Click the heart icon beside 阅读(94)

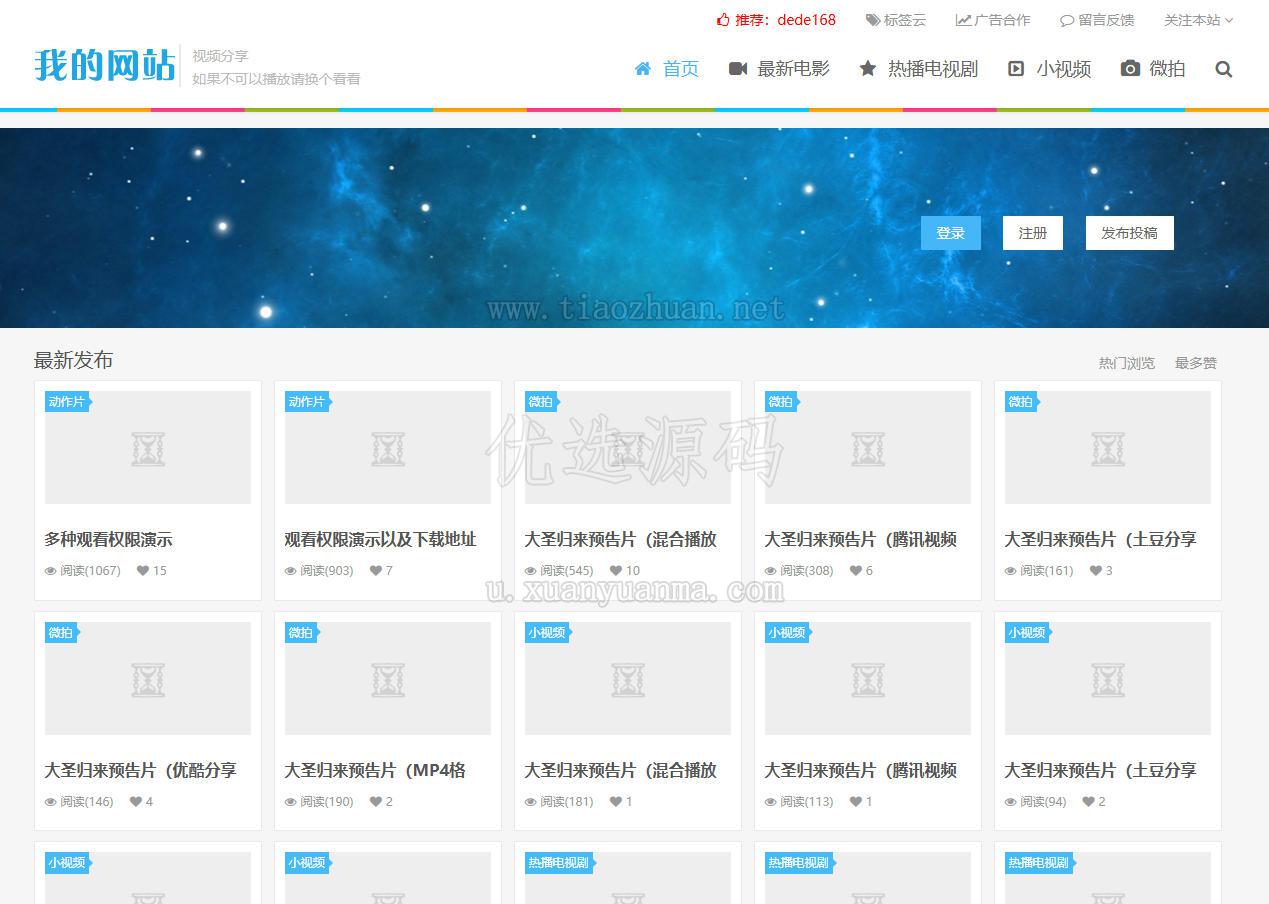1089,801
